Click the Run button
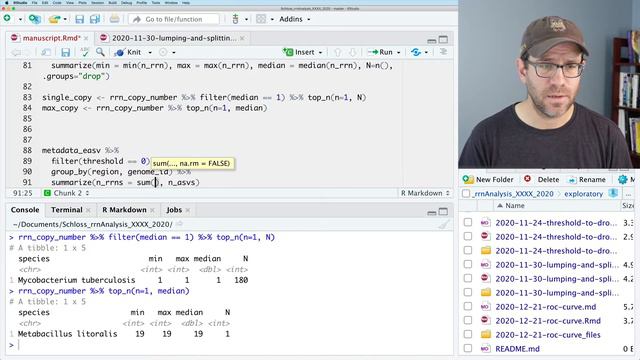The image size is (640, 360). [380, 52]
